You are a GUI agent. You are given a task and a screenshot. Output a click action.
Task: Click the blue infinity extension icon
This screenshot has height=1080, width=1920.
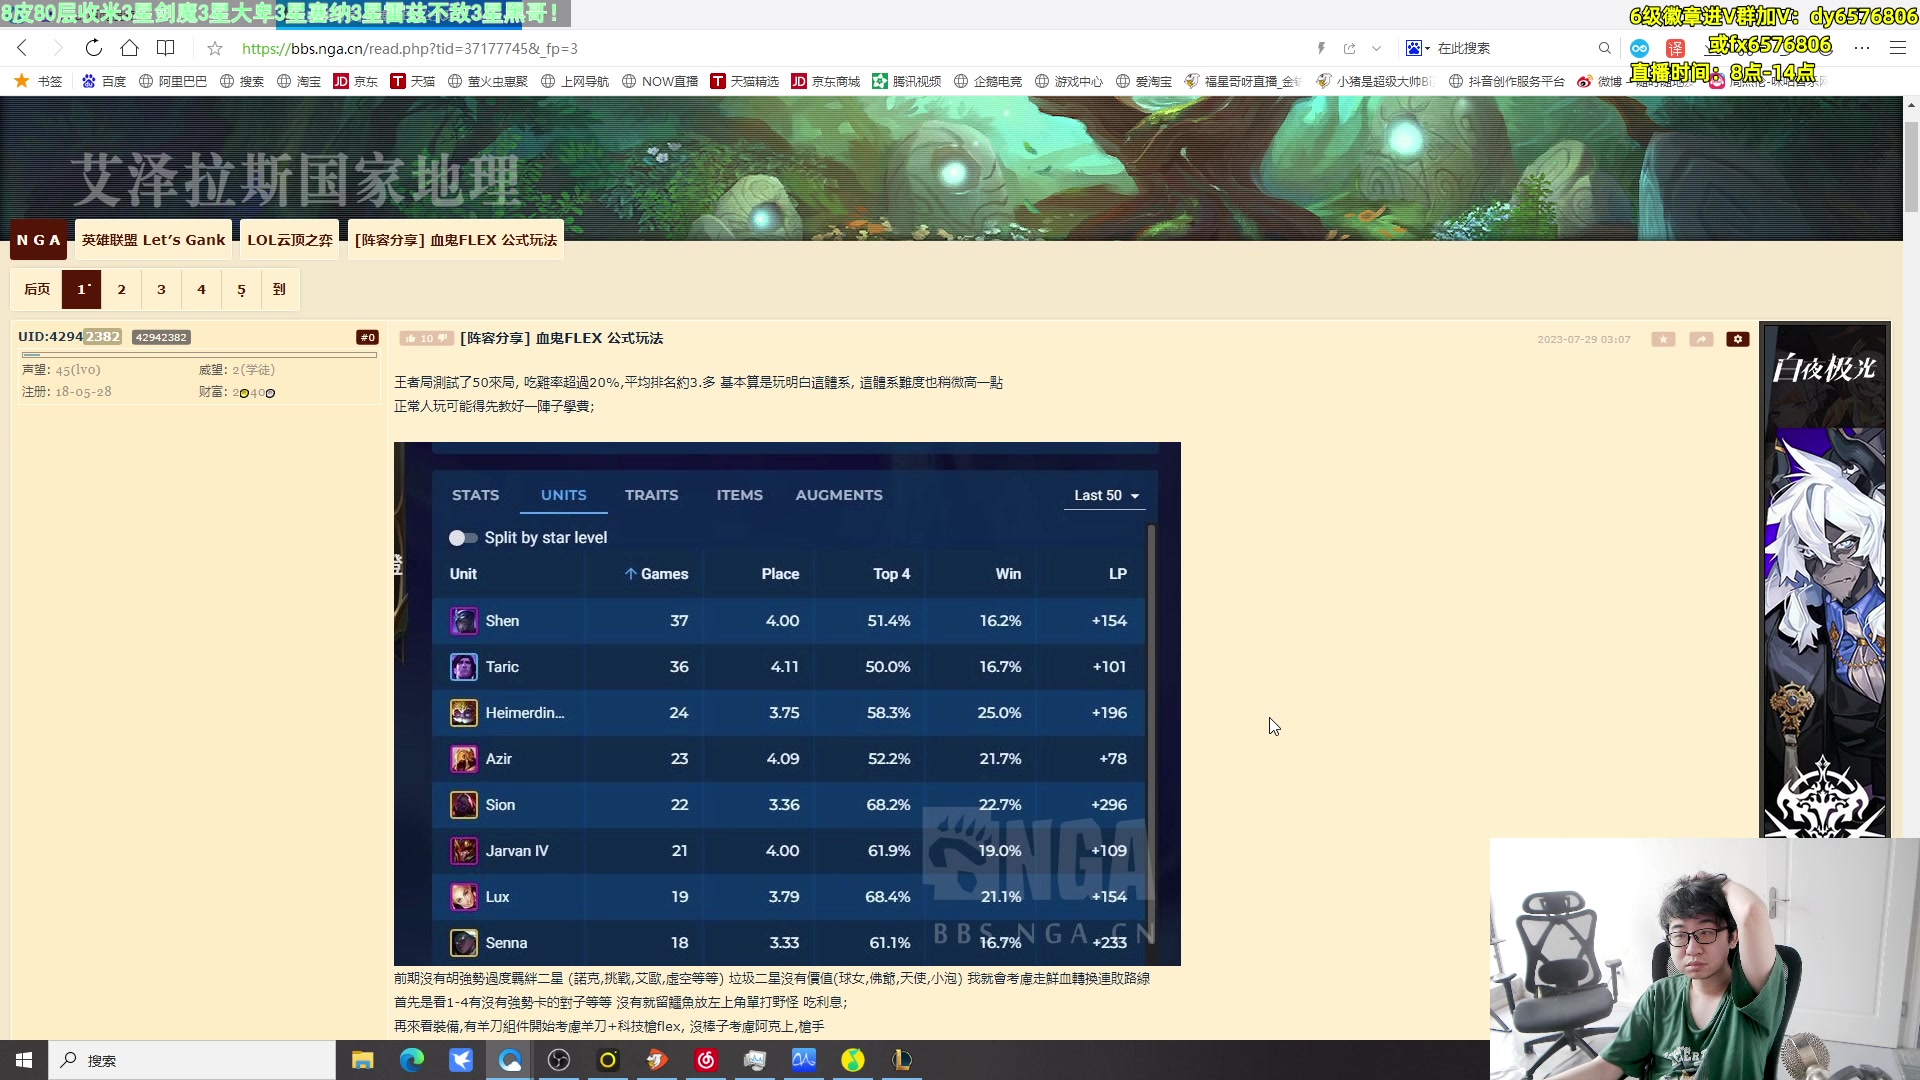(1639, 48)
